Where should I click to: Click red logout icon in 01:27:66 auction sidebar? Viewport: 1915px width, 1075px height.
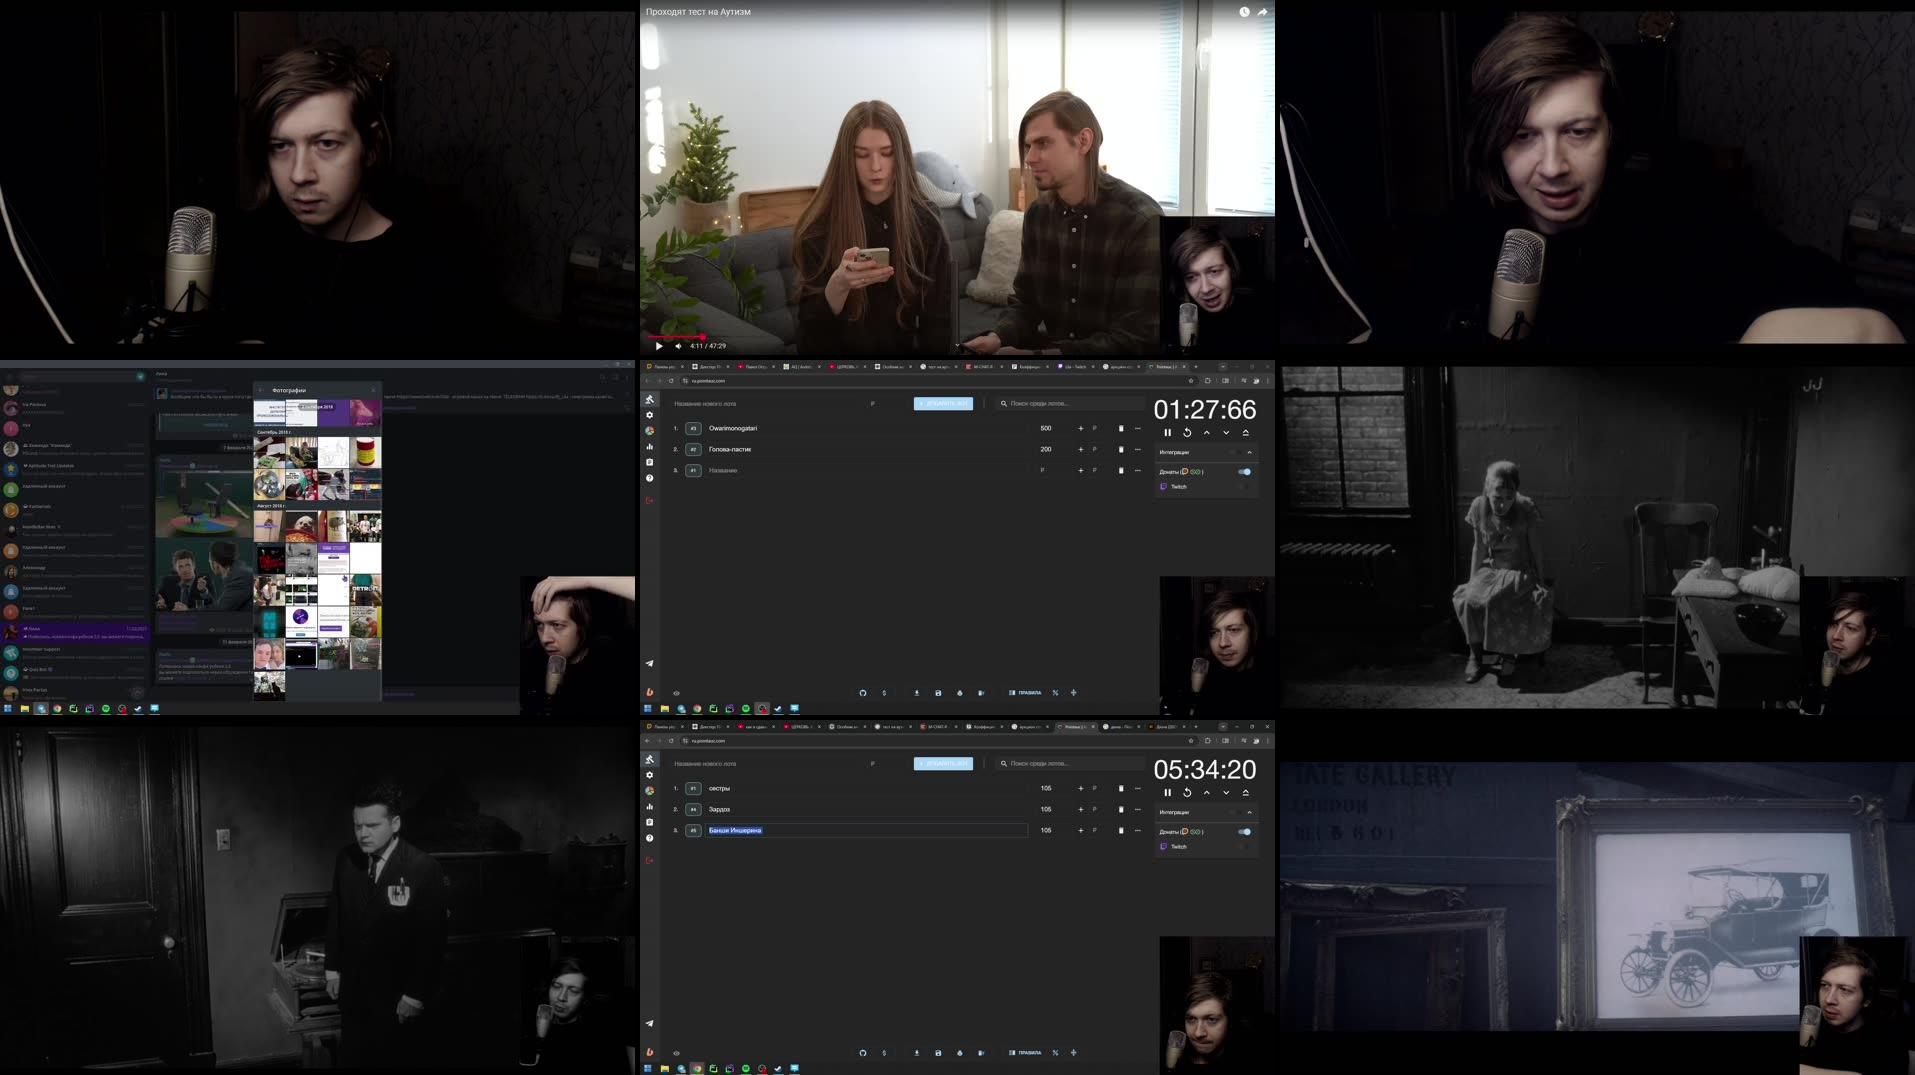coord(649,500)
